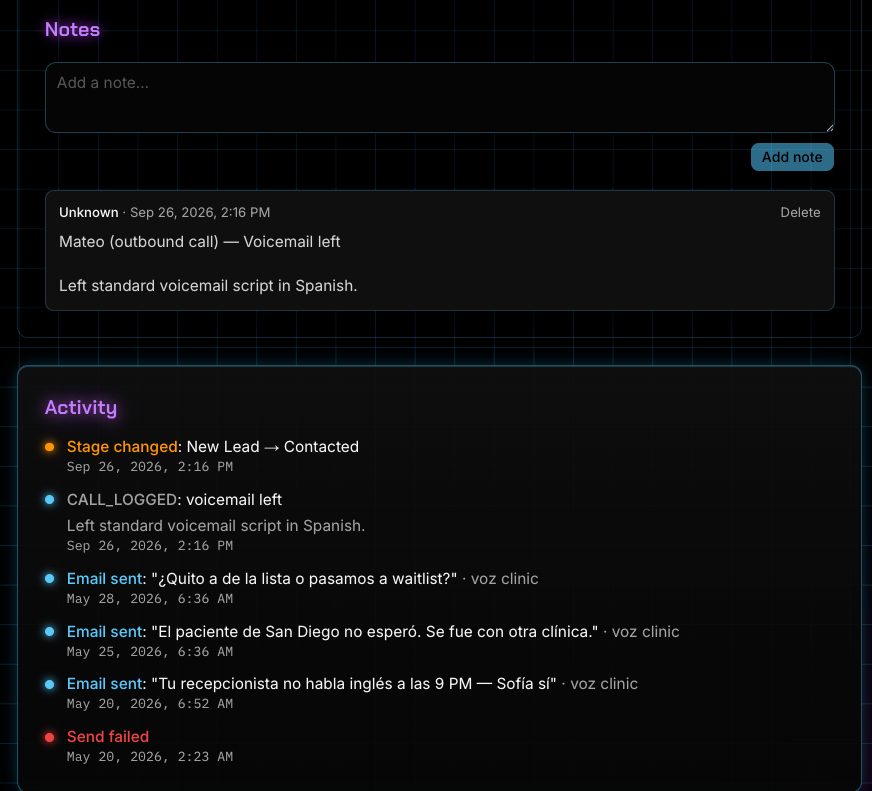Click note timestamp 'Sep 26, 2026, 2:16 PM'

[200, 212]
